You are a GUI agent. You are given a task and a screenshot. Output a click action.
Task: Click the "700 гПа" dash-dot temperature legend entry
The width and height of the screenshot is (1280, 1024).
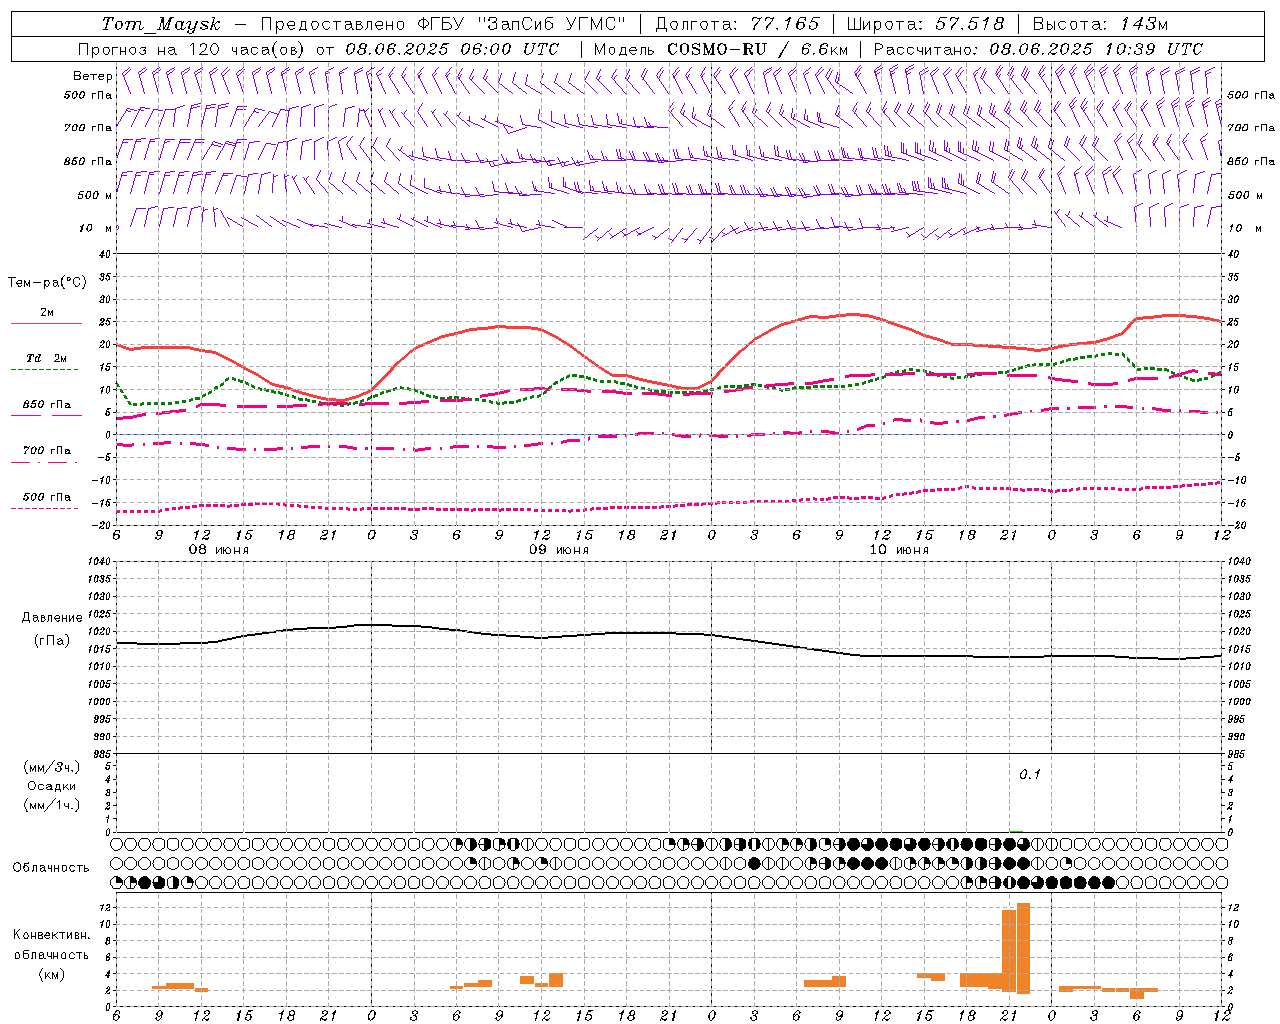(46, 452)
